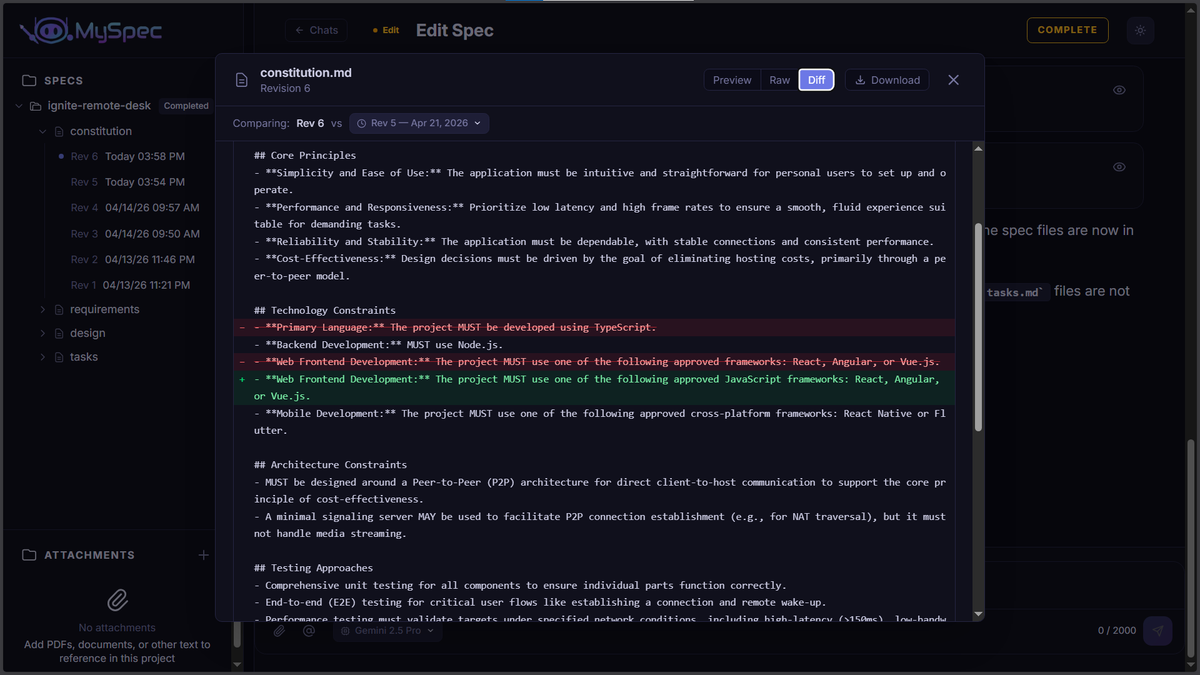Click the requirements document file icon
This screenshot has height=675, width=1200.
pos(59,309)
